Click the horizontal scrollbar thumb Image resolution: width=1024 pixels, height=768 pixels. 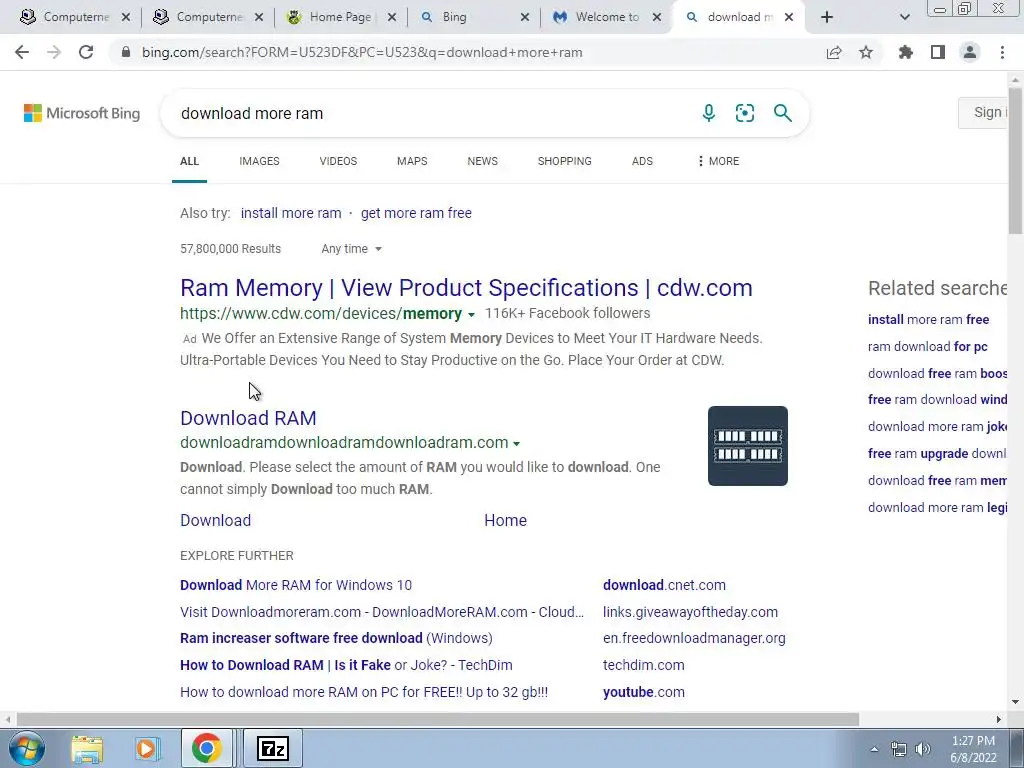click(438, 720)
